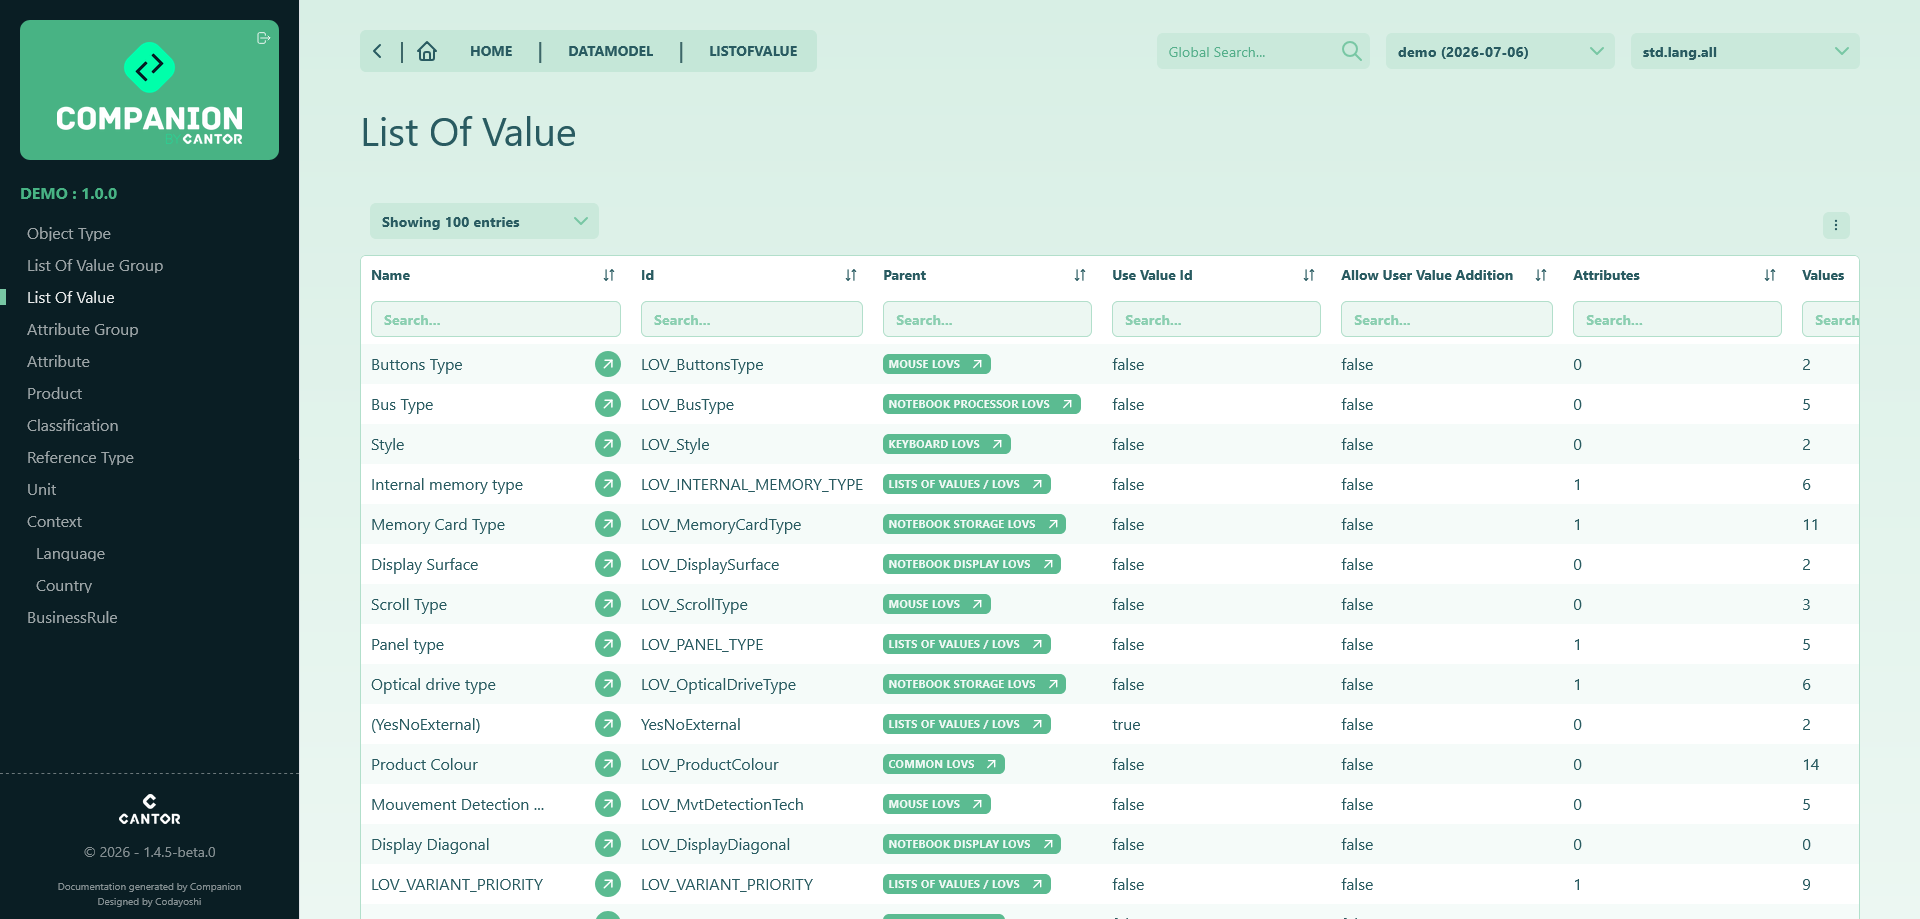Click the home icon in breadcrumb
The height and width of the screenshot is (919, 1920).
click(427, 51)
